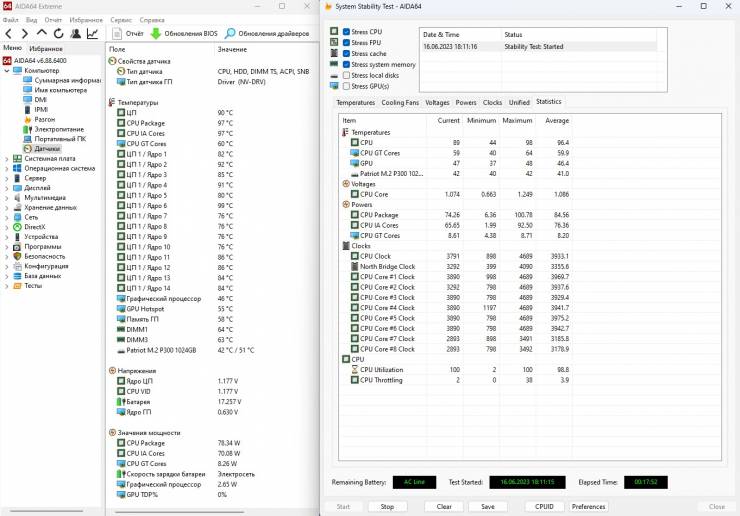The height and width of the screenshot is (516, 740).
Task: Click the DirectX tree icon
Action: coord(17,227)
